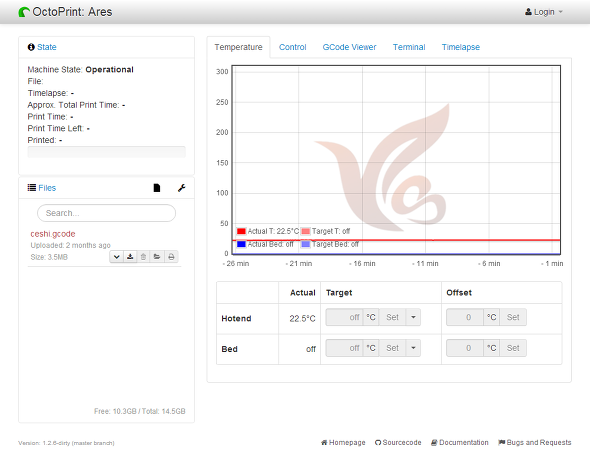Load ceshi.gcode with folder-open icon
The width and height of the screenshot is (590, 455).
157,257
